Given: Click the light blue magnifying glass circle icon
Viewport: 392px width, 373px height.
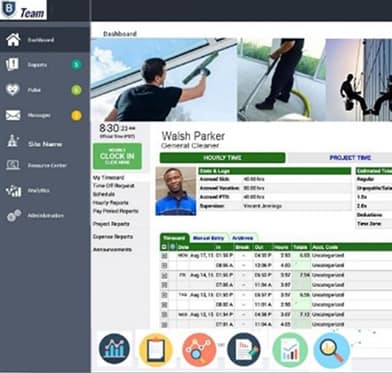Looking at the screenshot, I should 332,350.
